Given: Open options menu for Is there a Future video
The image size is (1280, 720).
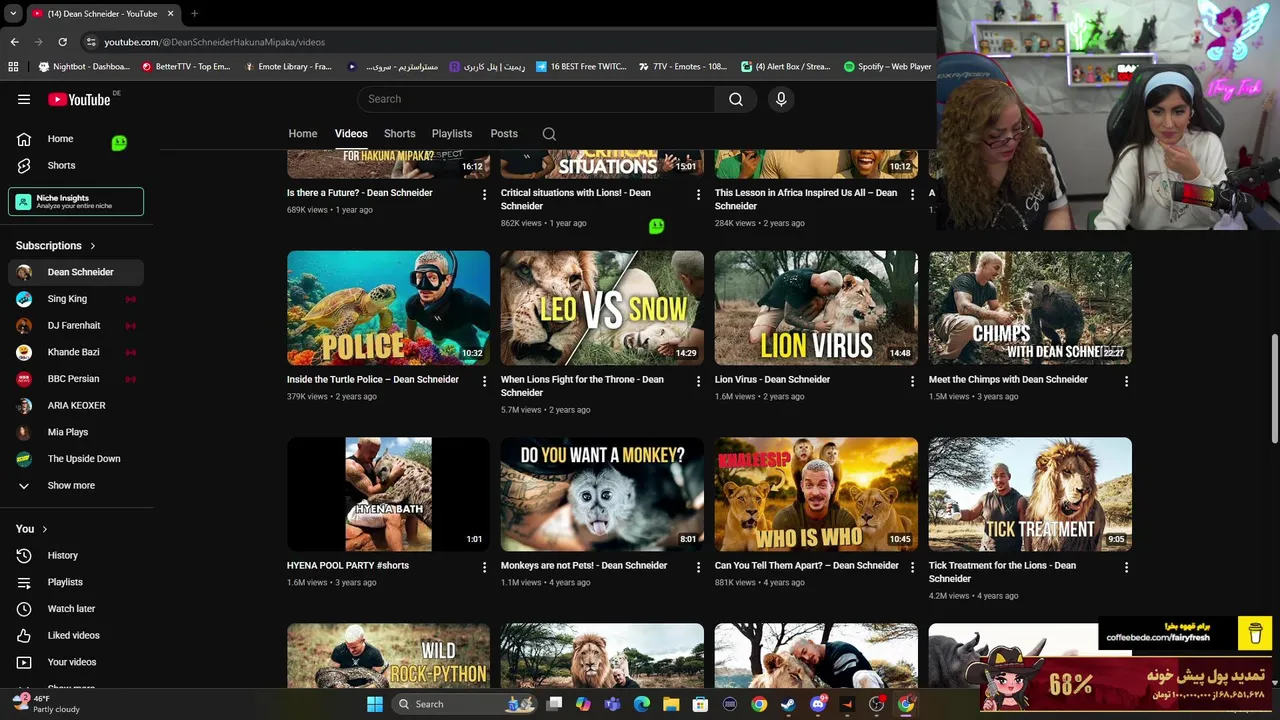Looking at the screenshot, I should coord(484,194).
